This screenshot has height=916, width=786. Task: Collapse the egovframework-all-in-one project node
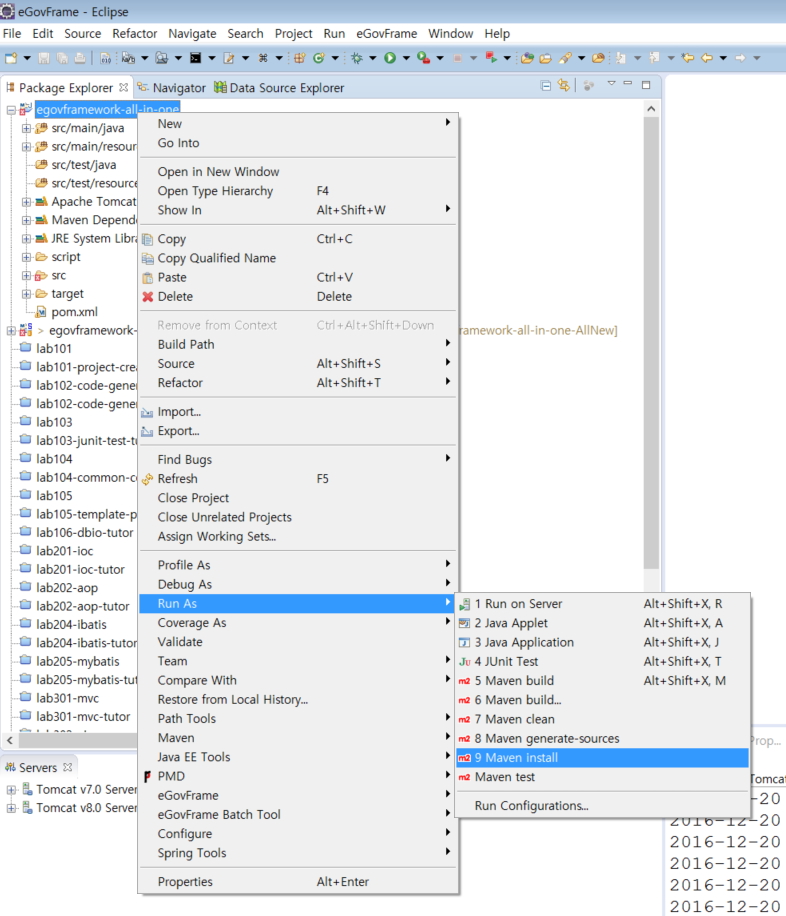[x=11, y=110]
